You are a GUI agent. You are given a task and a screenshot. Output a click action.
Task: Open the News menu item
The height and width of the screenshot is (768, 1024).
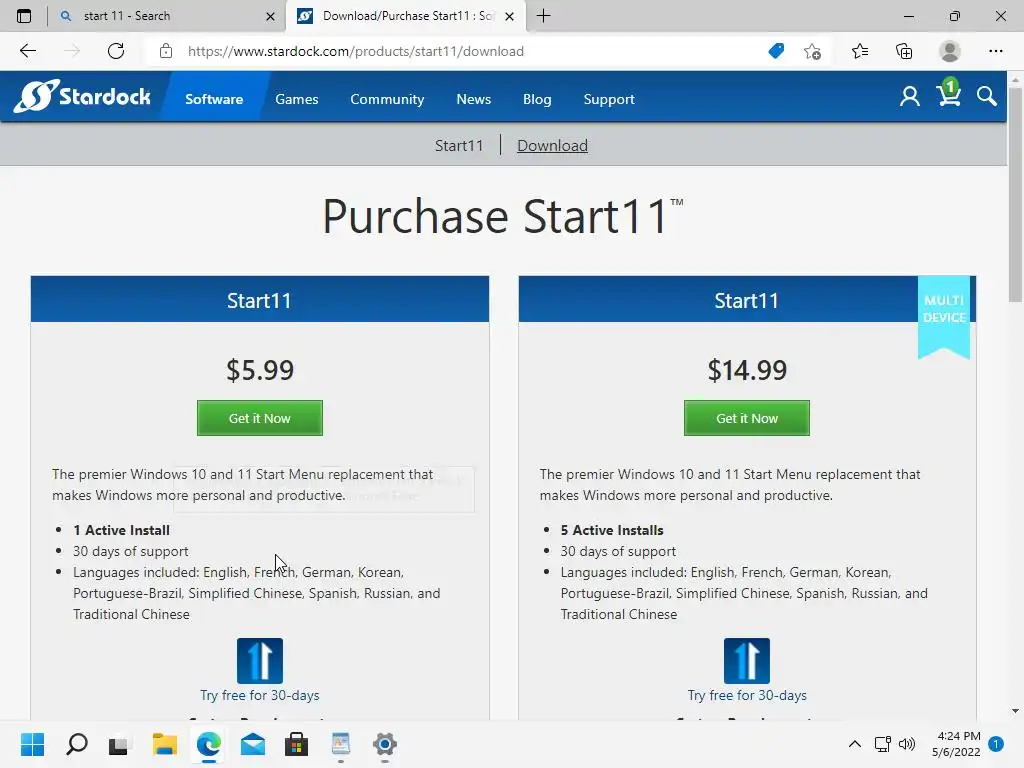(473, 99)
